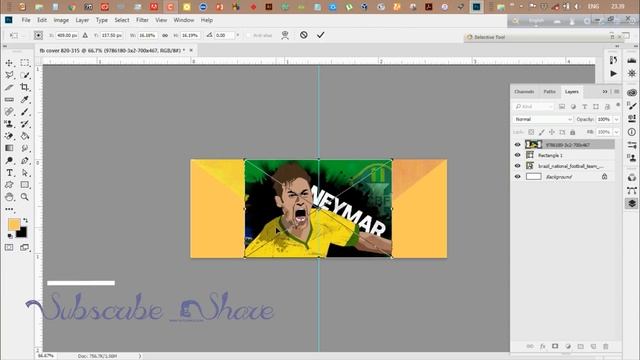This screenshot has height=360, width=640.
Task: Select the Rectangle 1 layer name
Action: (x=550, y=156)
